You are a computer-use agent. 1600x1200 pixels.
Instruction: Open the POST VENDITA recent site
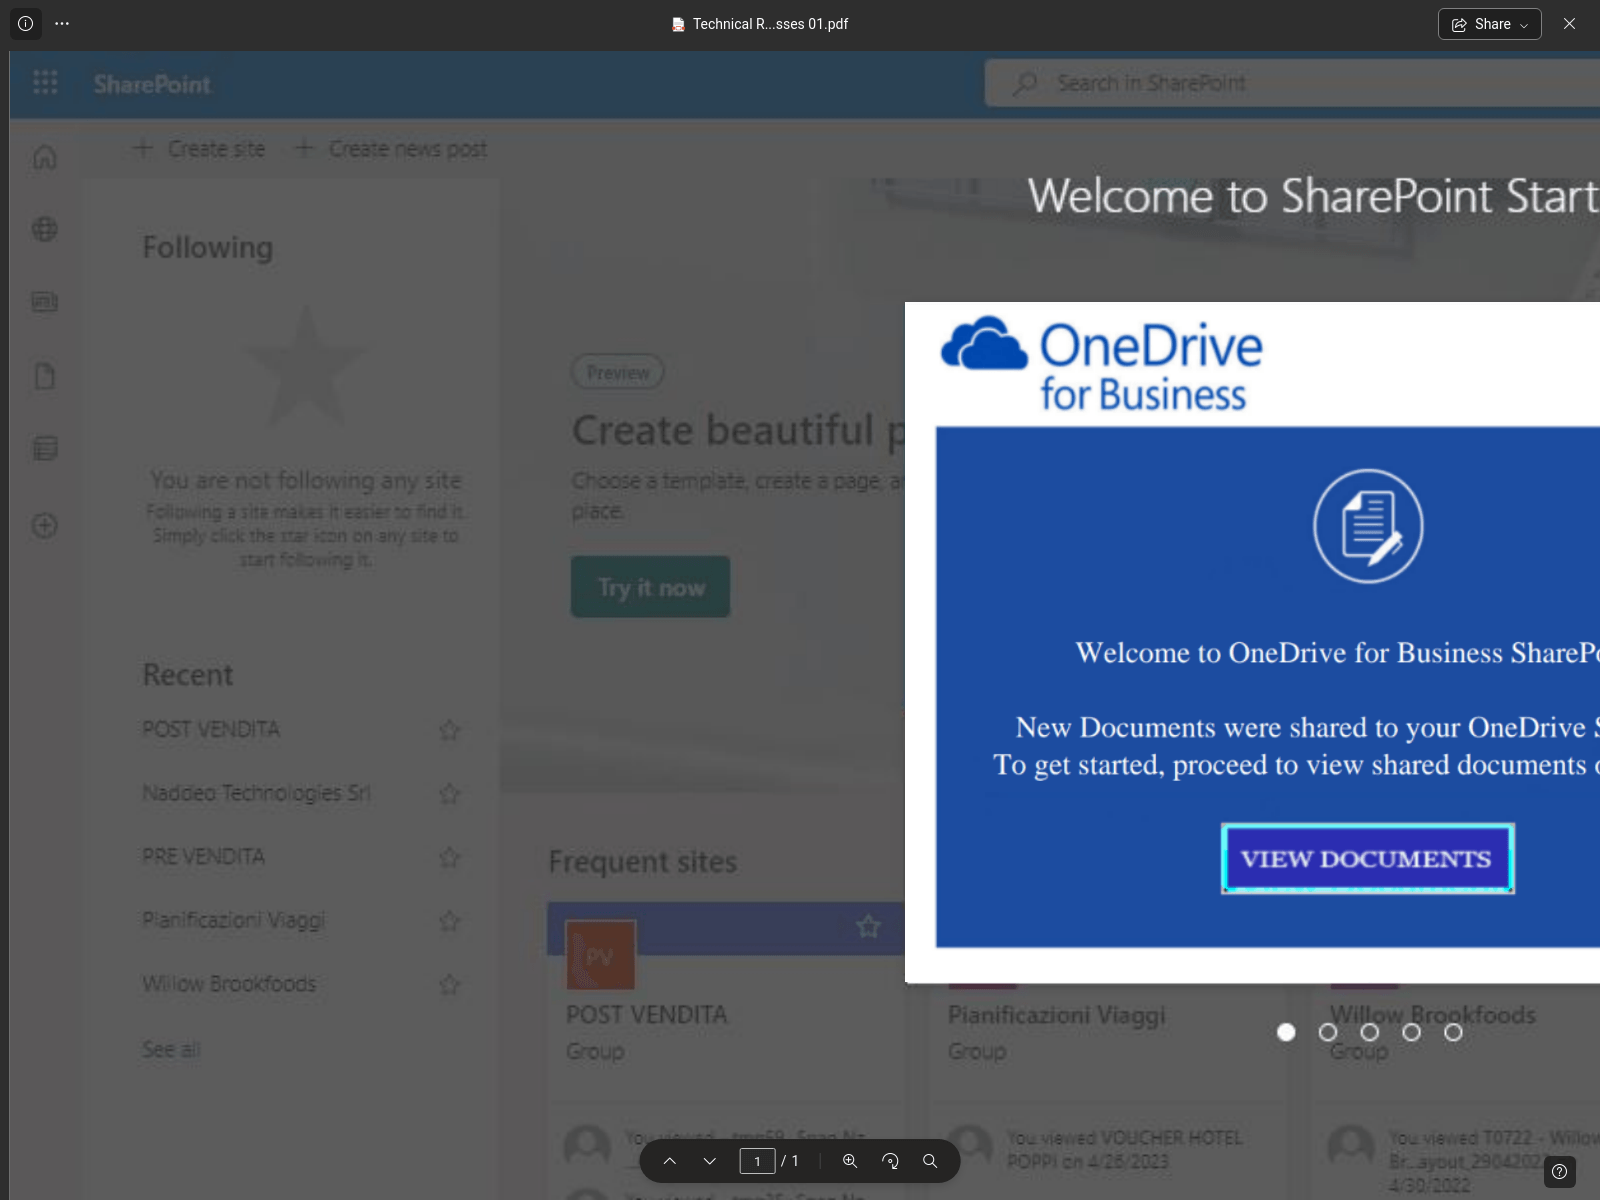click(x=211, y=729)
